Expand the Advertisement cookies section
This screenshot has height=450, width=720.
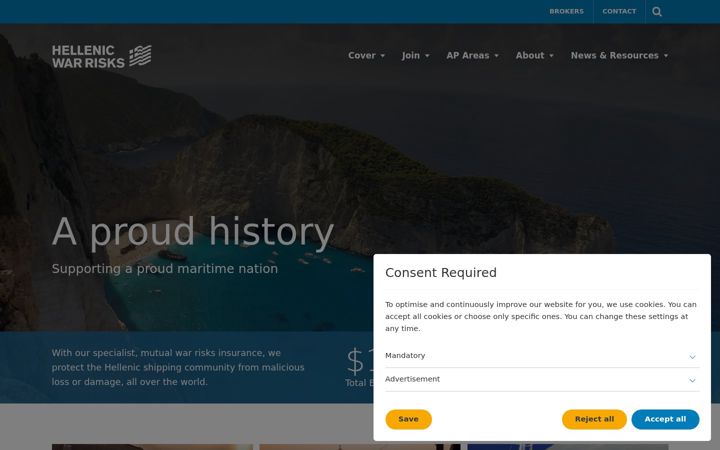click(542, 379)
